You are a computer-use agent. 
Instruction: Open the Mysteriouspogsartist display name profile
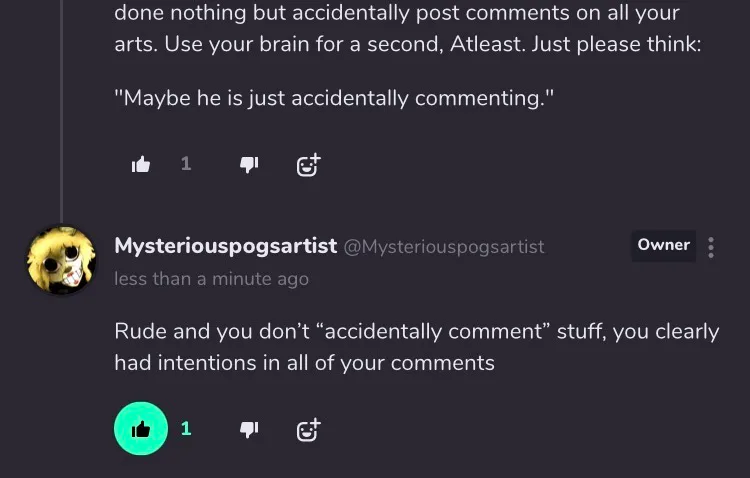225,246
